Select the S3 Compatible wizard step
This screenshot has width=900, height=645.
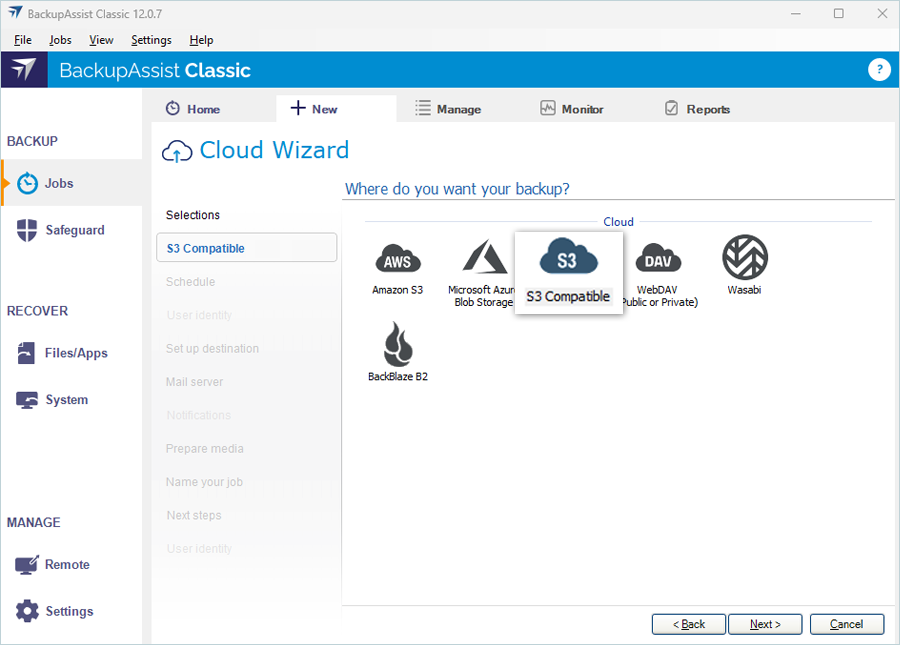[247, 248]
